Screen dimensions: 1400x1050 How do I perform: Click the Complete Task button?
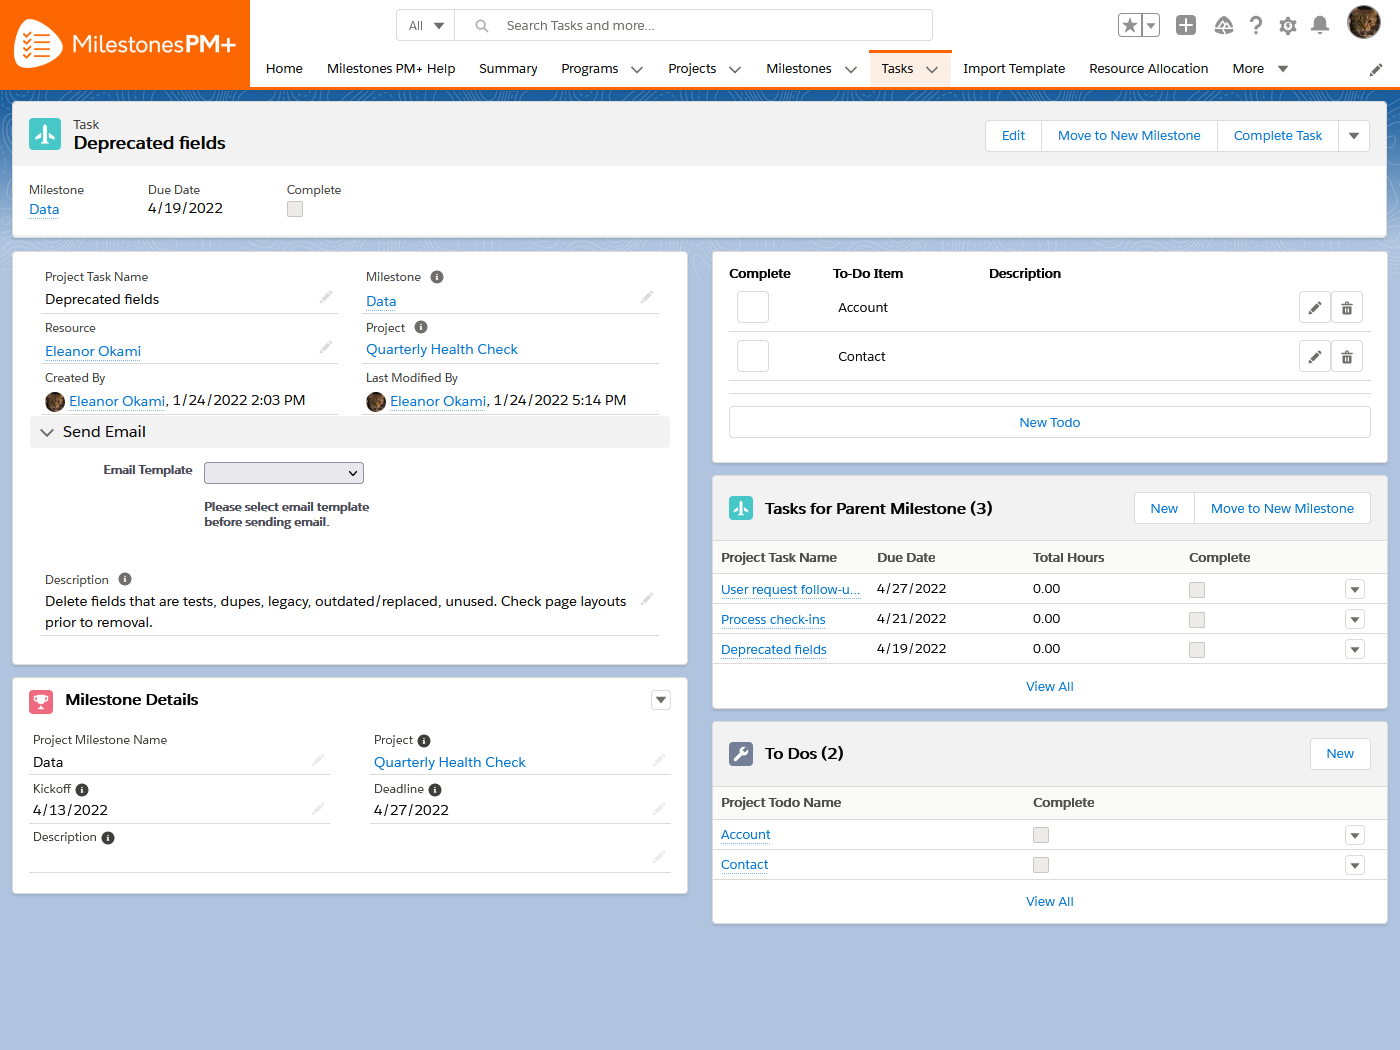[x=1277, y=135]
